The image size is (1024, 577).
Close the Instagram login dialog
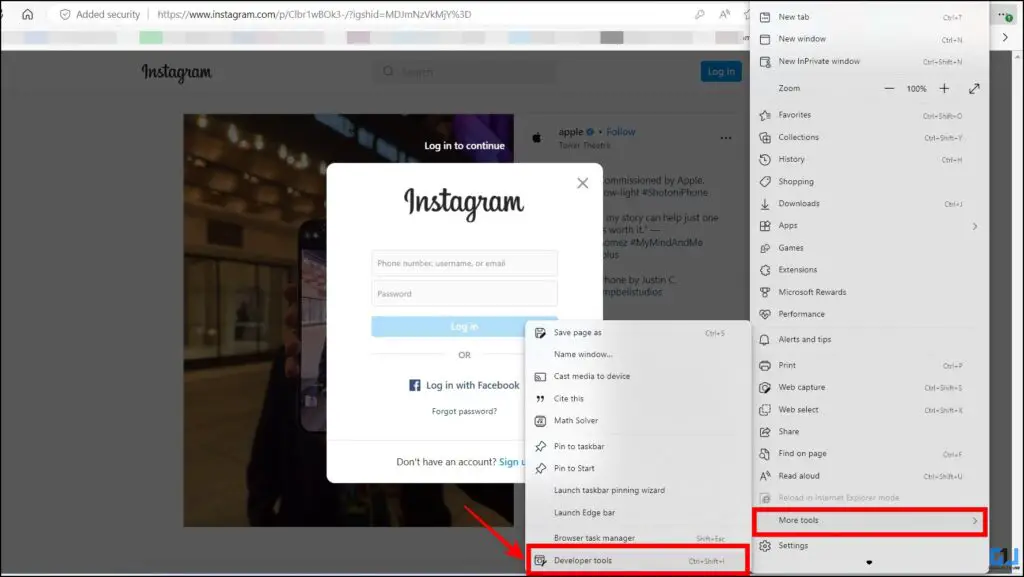pos(583,183)
